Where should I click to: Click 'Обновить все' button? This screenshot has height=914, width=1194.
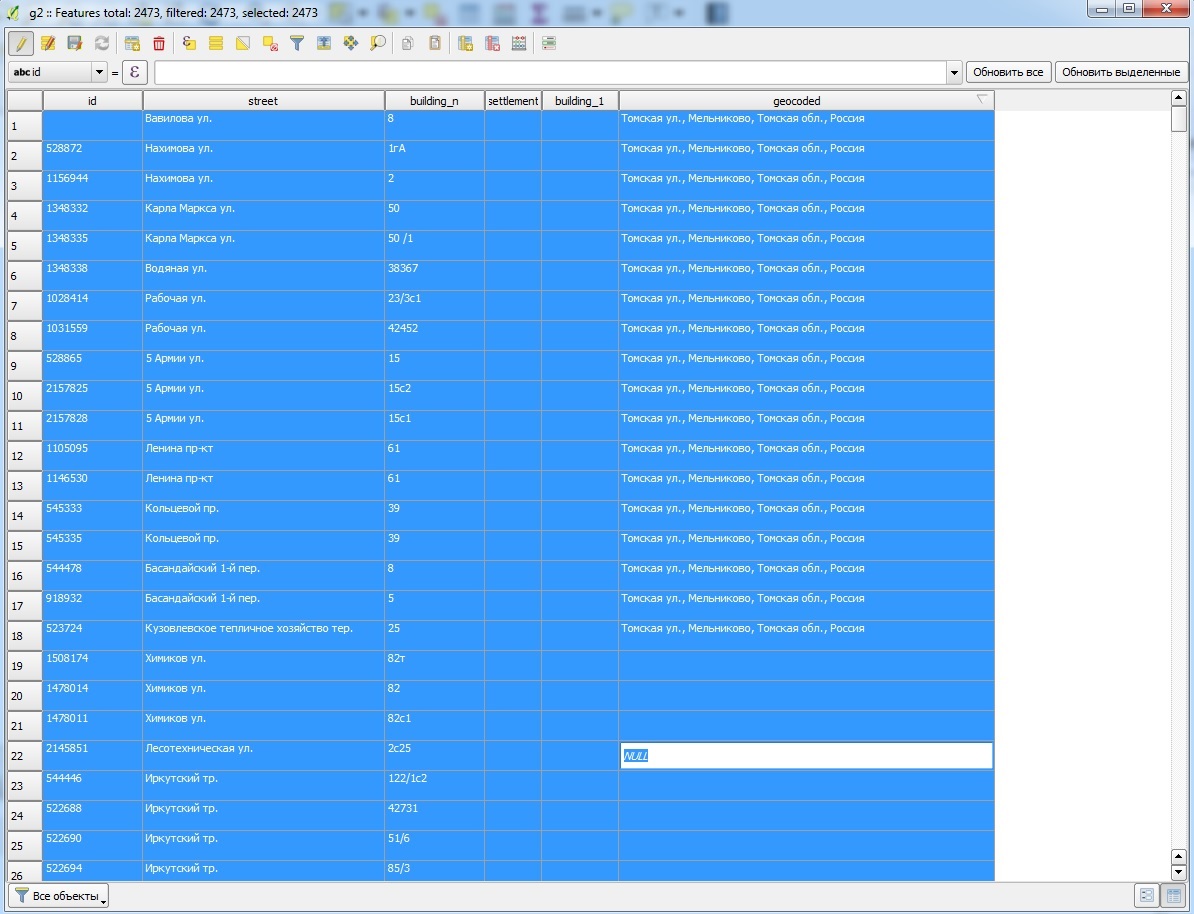pos(1008,72)
